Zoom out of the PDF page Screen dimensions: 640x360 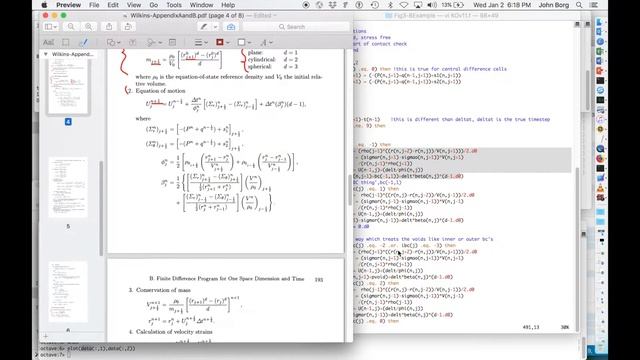pos(71,27)
